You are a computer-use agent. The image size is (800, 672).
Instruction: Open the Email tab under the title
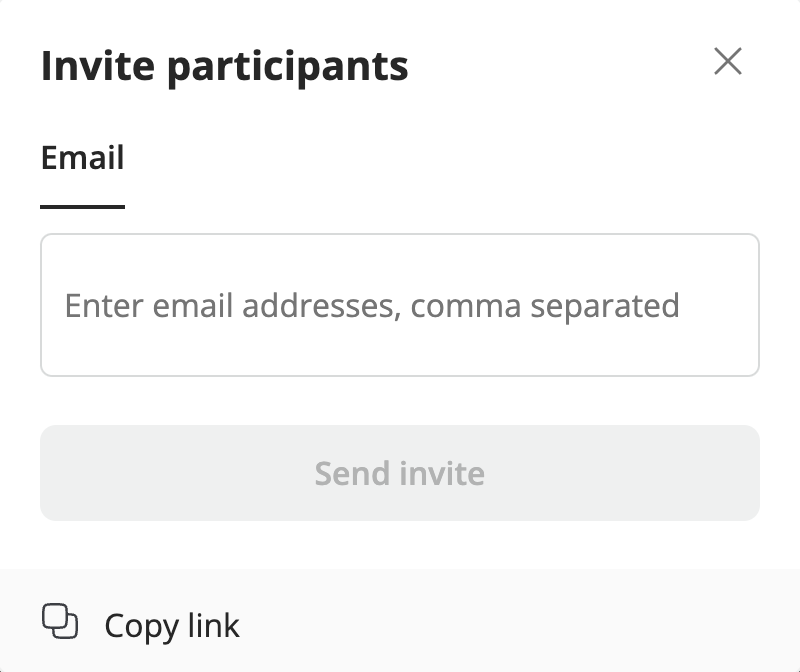pos(82,158)
